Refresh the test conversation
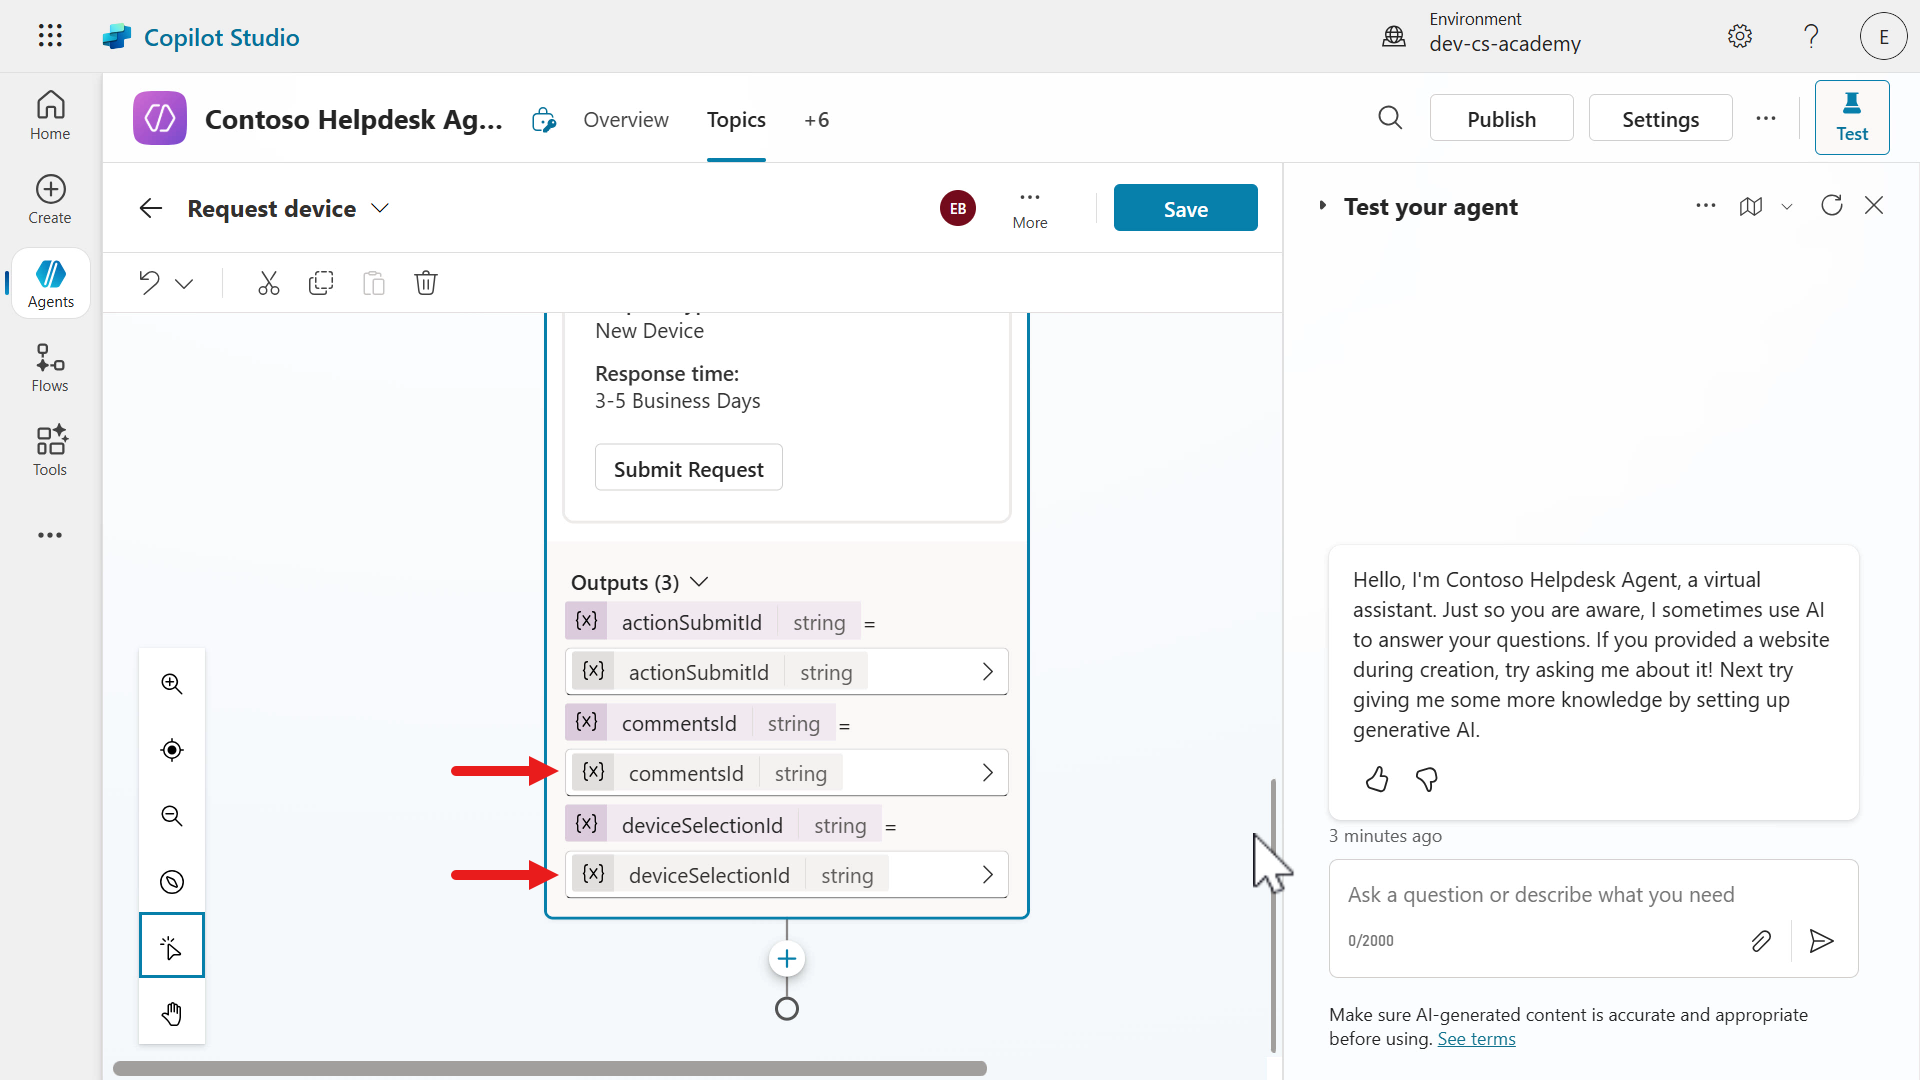This screenshot has height=1080, width=1920. tap(1831, 206)
